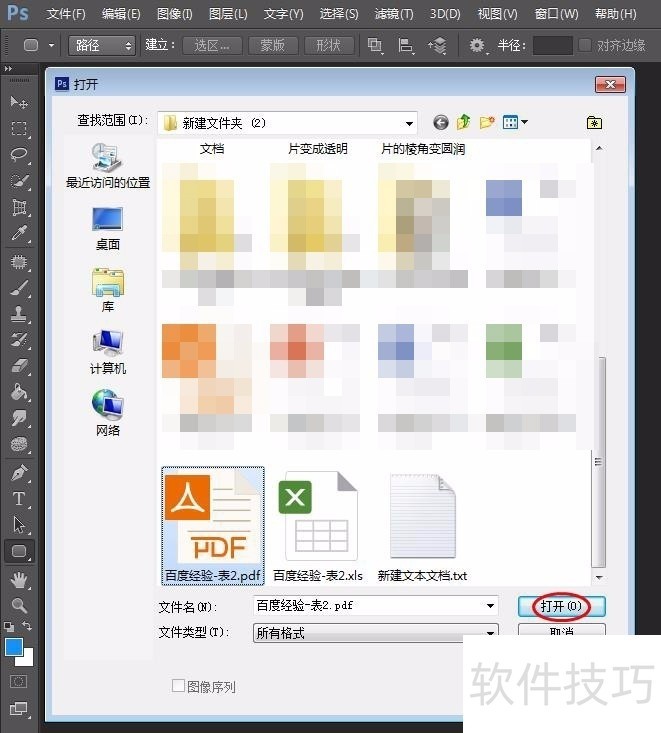Open the 文件(F) menu

tap(66, 14)
